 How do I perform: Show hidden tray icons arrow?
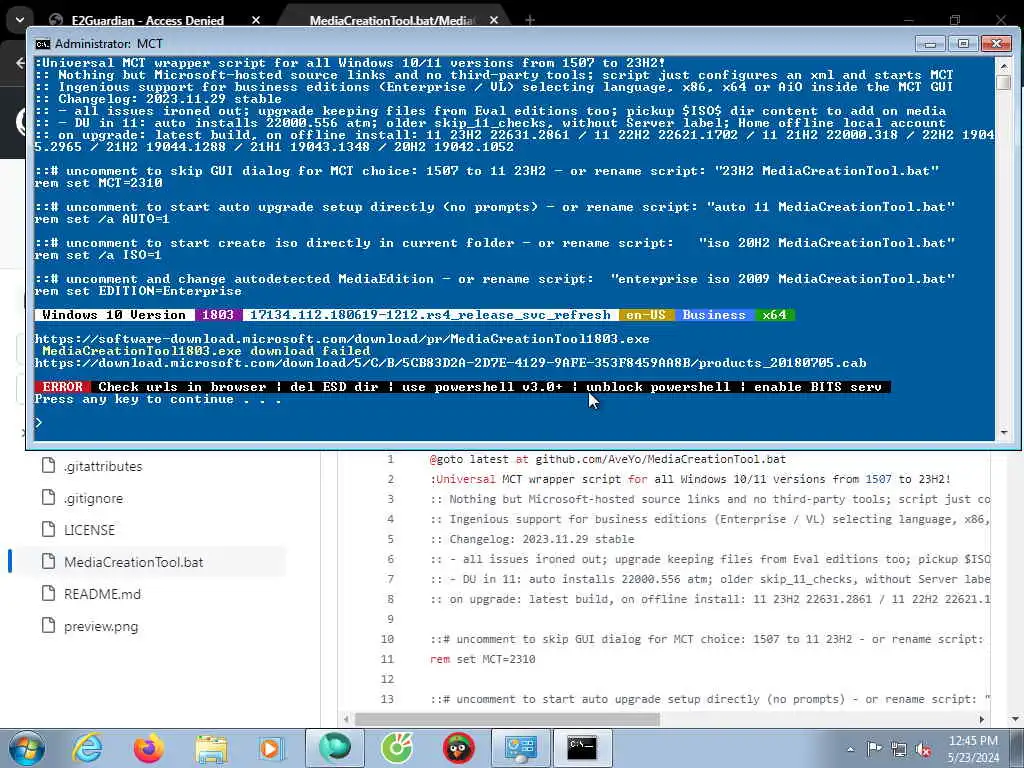[x=850, y=749]
